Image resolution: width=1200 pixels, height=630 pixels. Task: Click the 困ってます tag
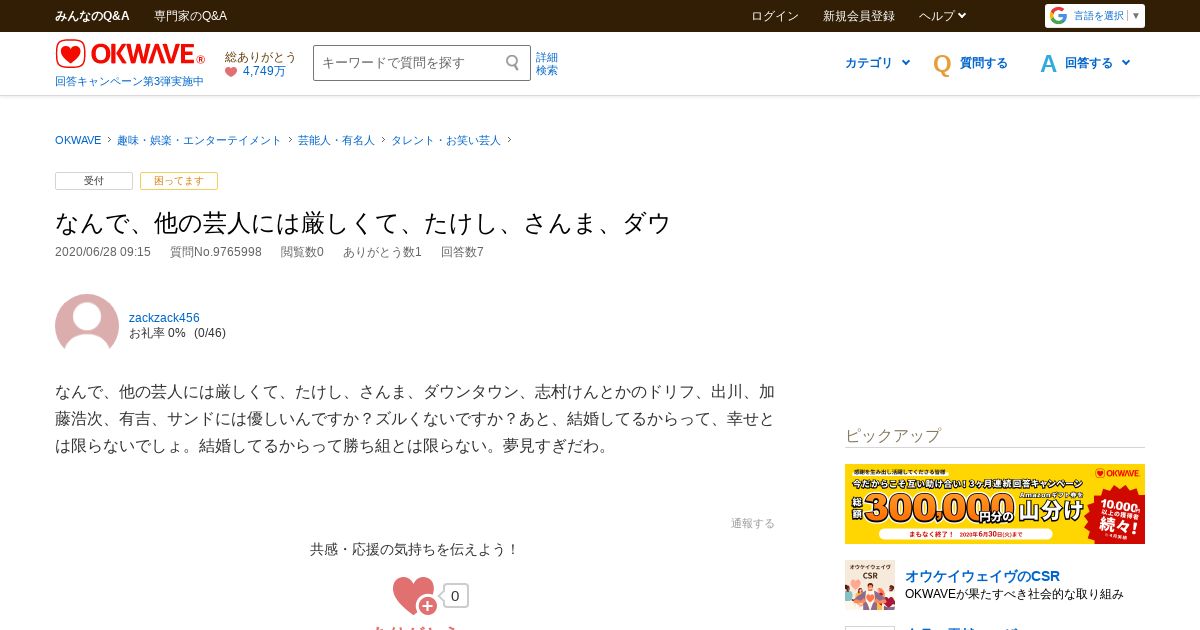click(179, 181)
